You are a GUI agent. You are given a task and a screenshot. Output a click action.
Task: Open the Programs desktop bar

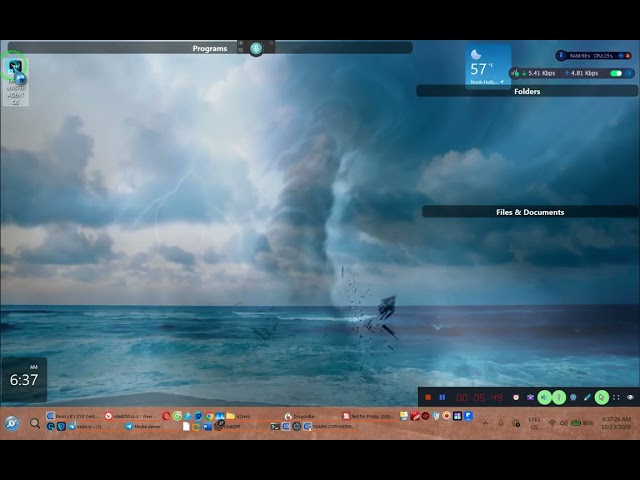(x=210, y=48)
